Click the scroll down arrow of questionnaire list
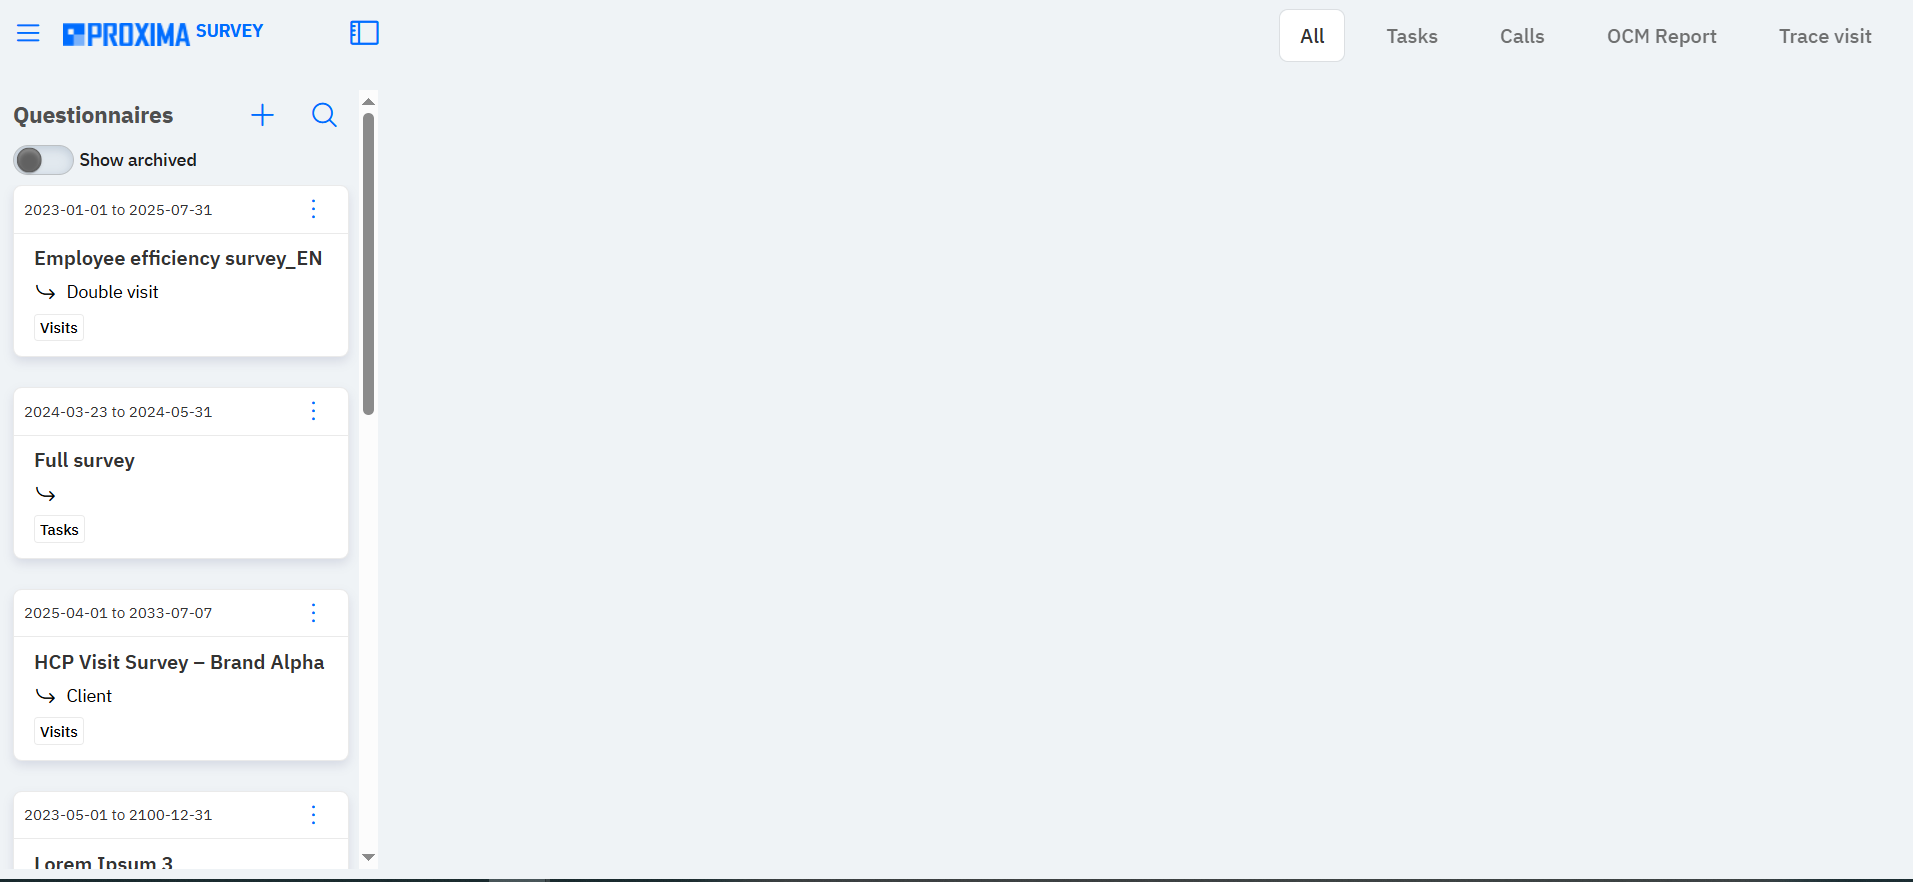The image size is (1913, 882). pyautogui.click(x=368, y=857)
